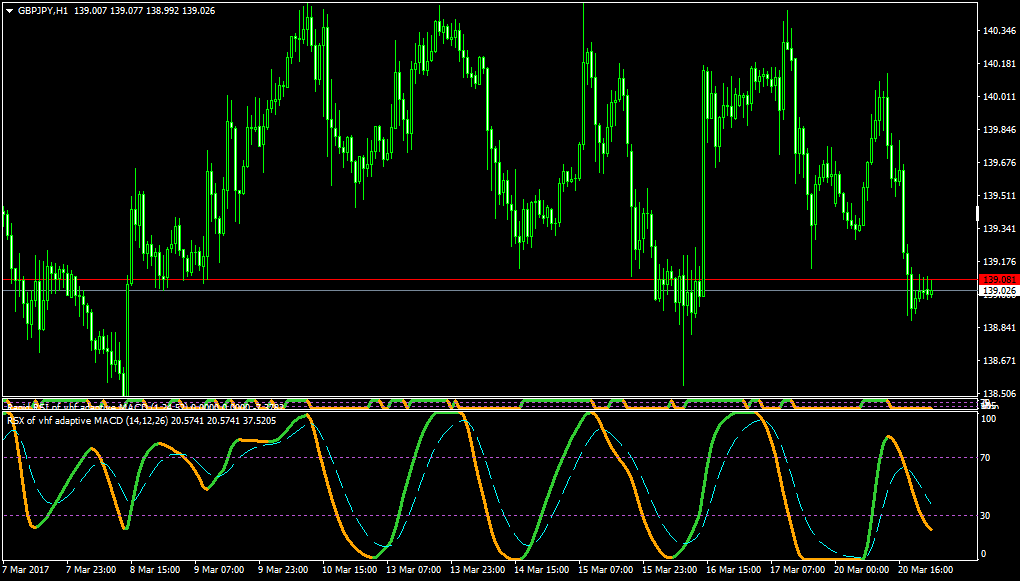Select the 138.506 price scale label
This screenshot has width=1020, height=581.
tap(1000, 394)
